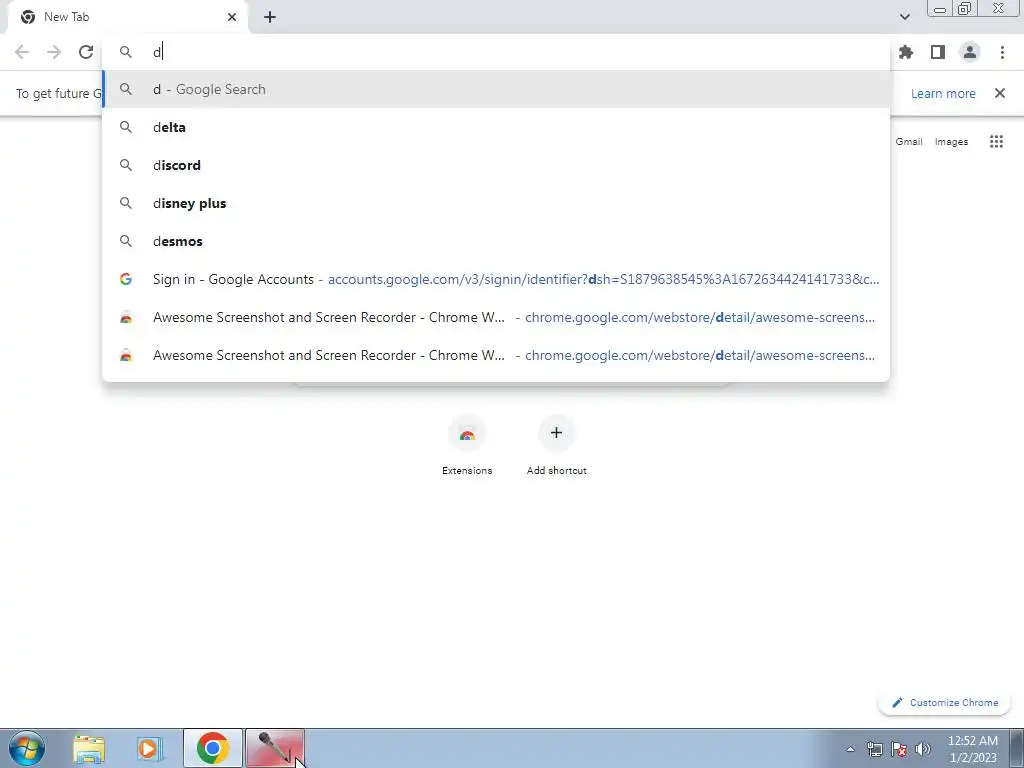Select the 'delta' suggestion
The image size is (1024, 768).
(x=496, y=127)
